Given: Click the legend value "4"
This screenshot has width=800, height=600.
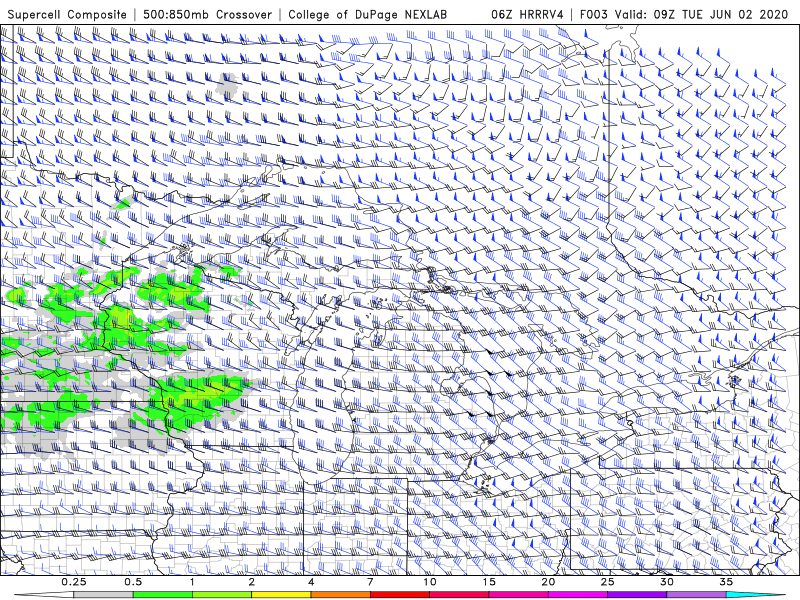Looking at the screenshot, I should [x=311, y=582].
